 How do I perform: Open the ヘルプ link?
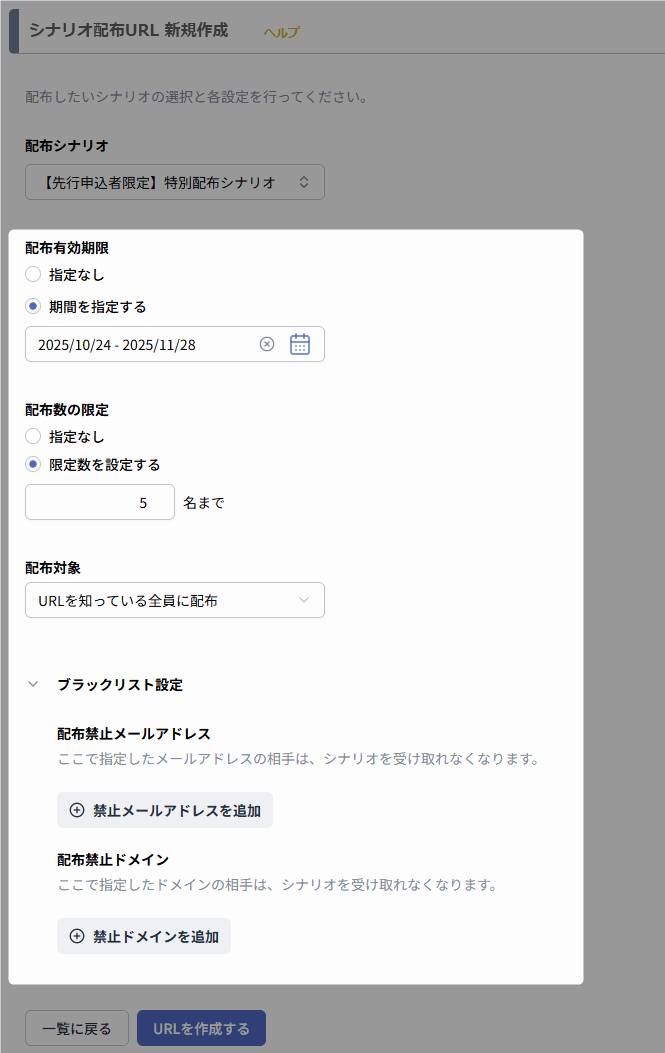281,32
